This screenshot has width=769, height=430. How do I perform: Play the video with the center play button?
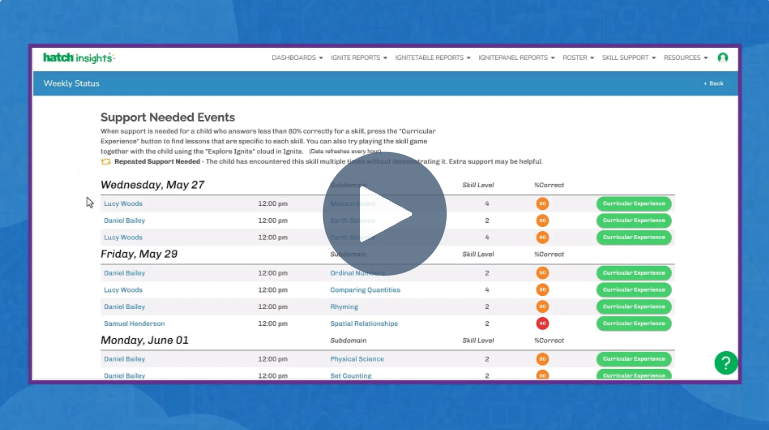click(x=384, y=214)
